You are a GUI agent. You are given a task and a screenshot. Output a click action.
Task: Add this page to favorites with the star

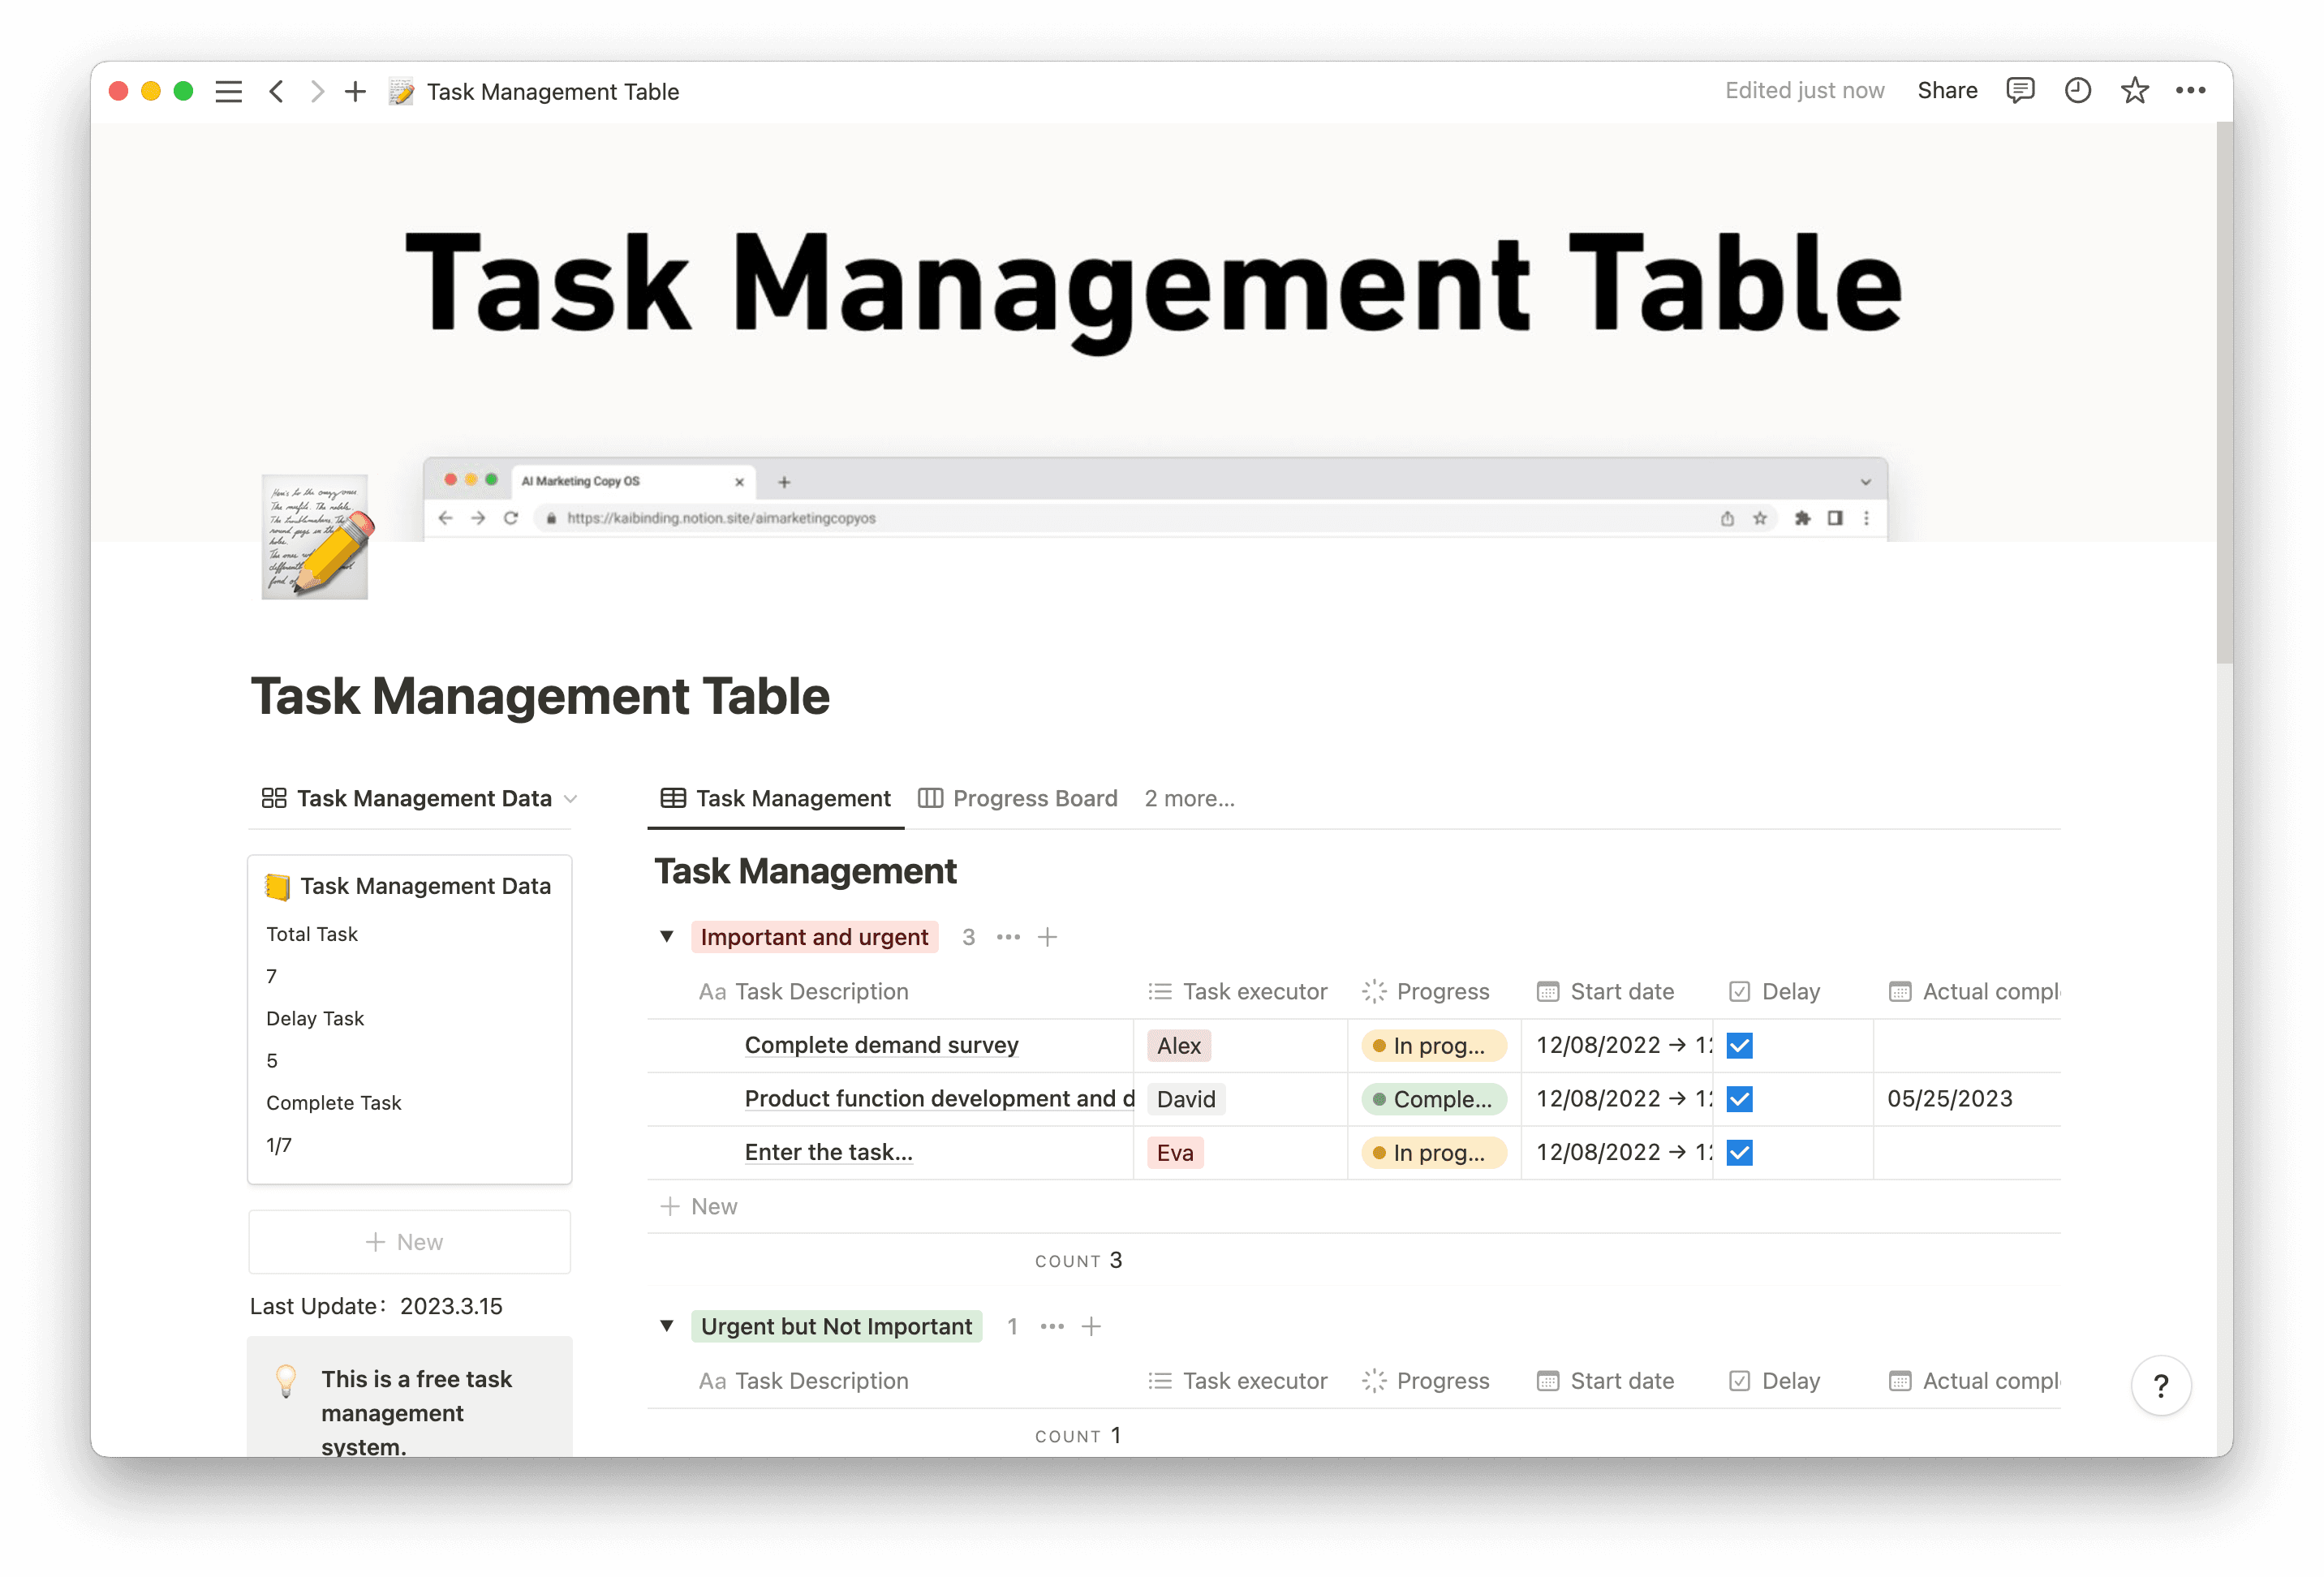click(x=2134, y=90)
